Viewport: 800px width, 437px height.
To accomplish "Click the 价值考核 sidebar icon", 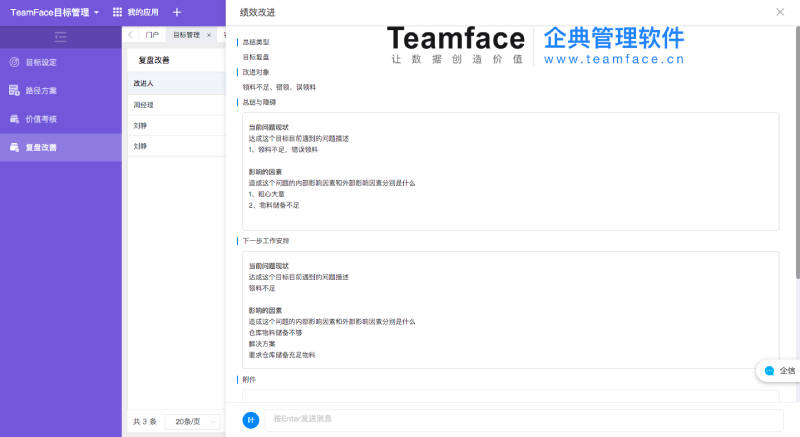I will [x=14, y=119].
